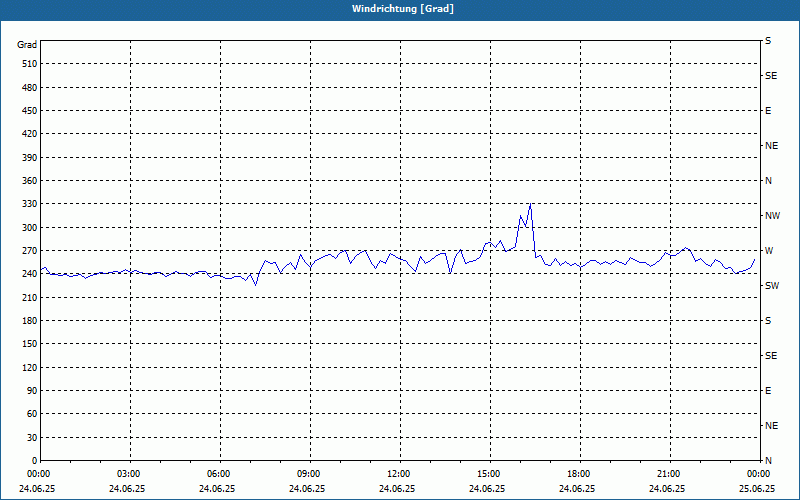Screen dimensions: 800x500
Task: Click the SW compass label on the right axis
Action: coord(772,286)
